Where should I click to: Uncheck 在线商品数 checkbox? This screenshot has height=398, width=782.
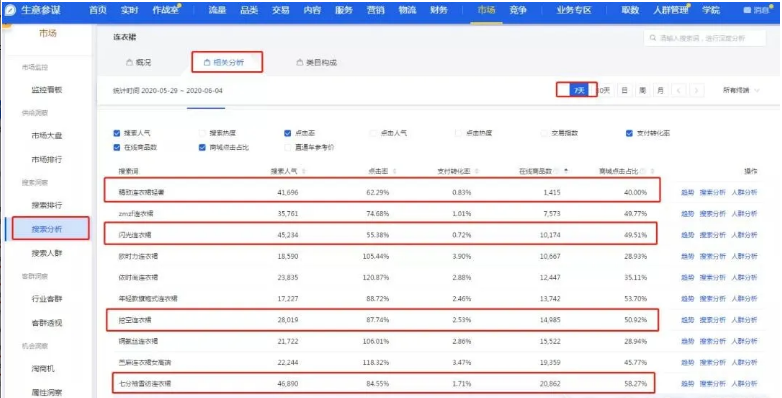coord(117,148)
